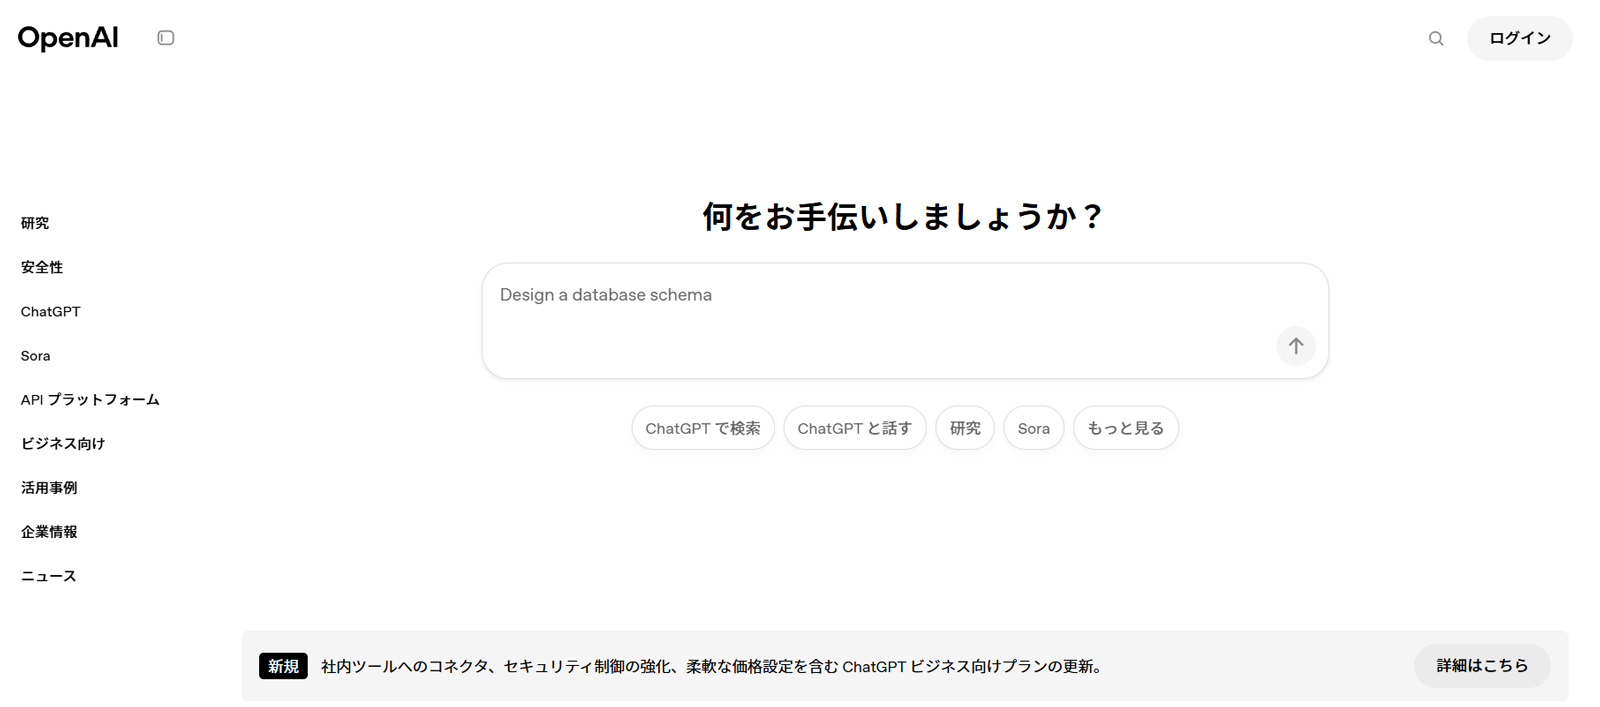
Task: Click the banner text about ChatGPT ビジネス向けプラン
Action: point(714,666)
